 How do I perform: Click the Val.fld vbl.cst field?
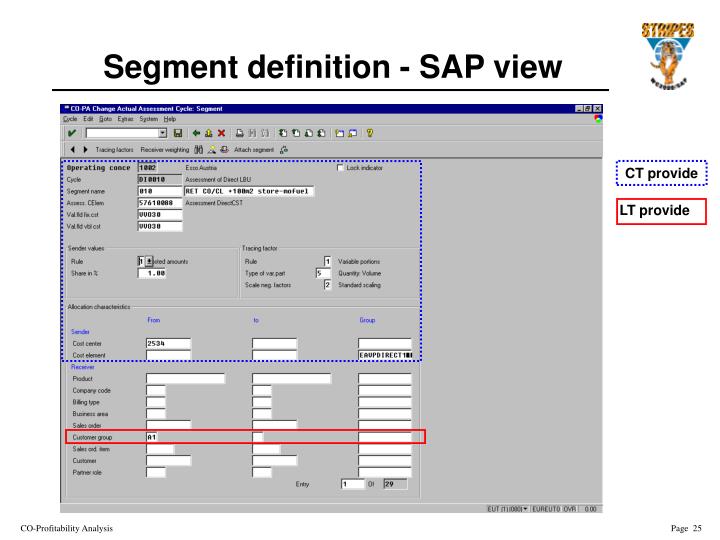(160, 226)
